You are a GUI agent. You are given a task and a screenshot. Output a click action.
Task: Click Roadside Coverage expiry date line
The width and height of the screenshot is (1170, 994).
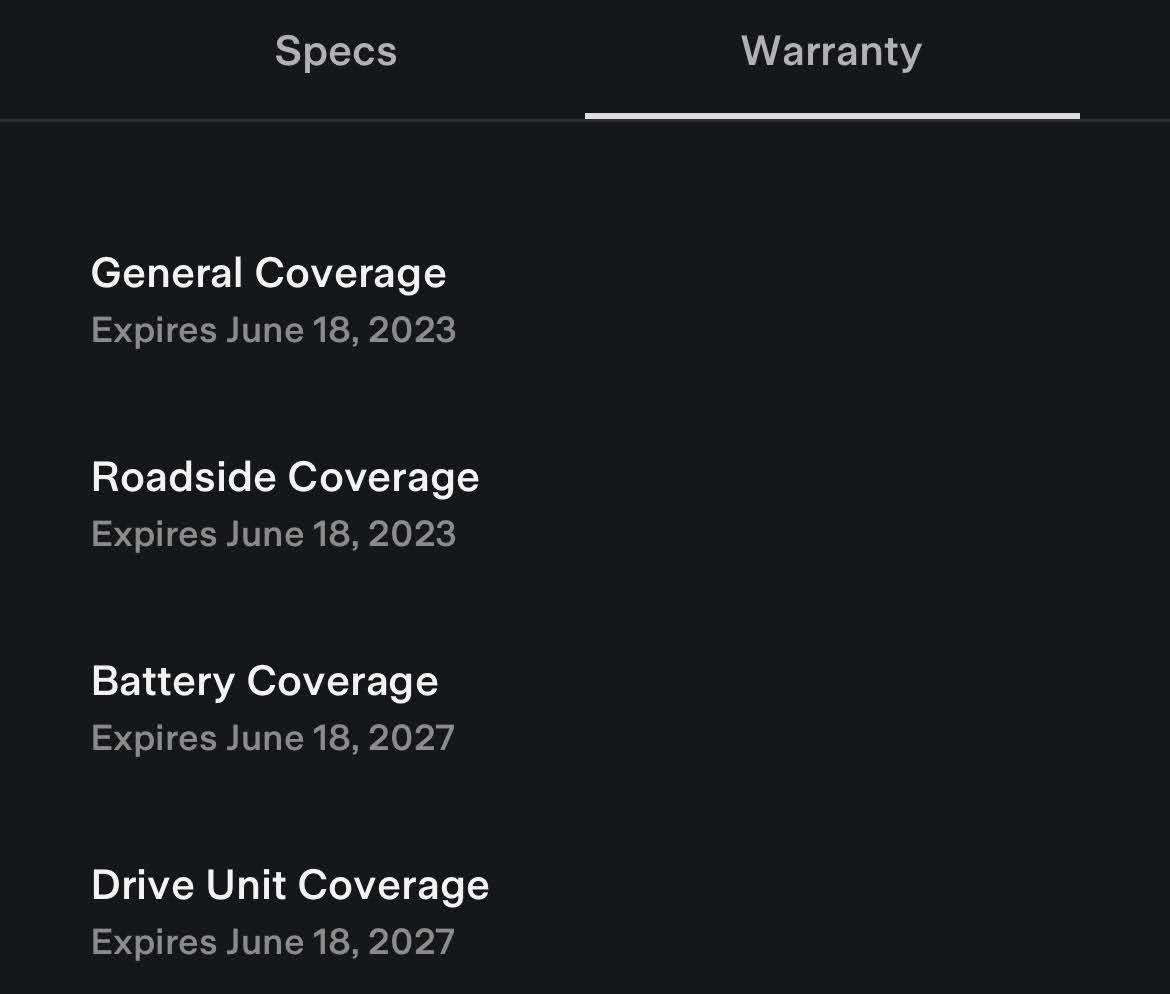click(273, 534)
